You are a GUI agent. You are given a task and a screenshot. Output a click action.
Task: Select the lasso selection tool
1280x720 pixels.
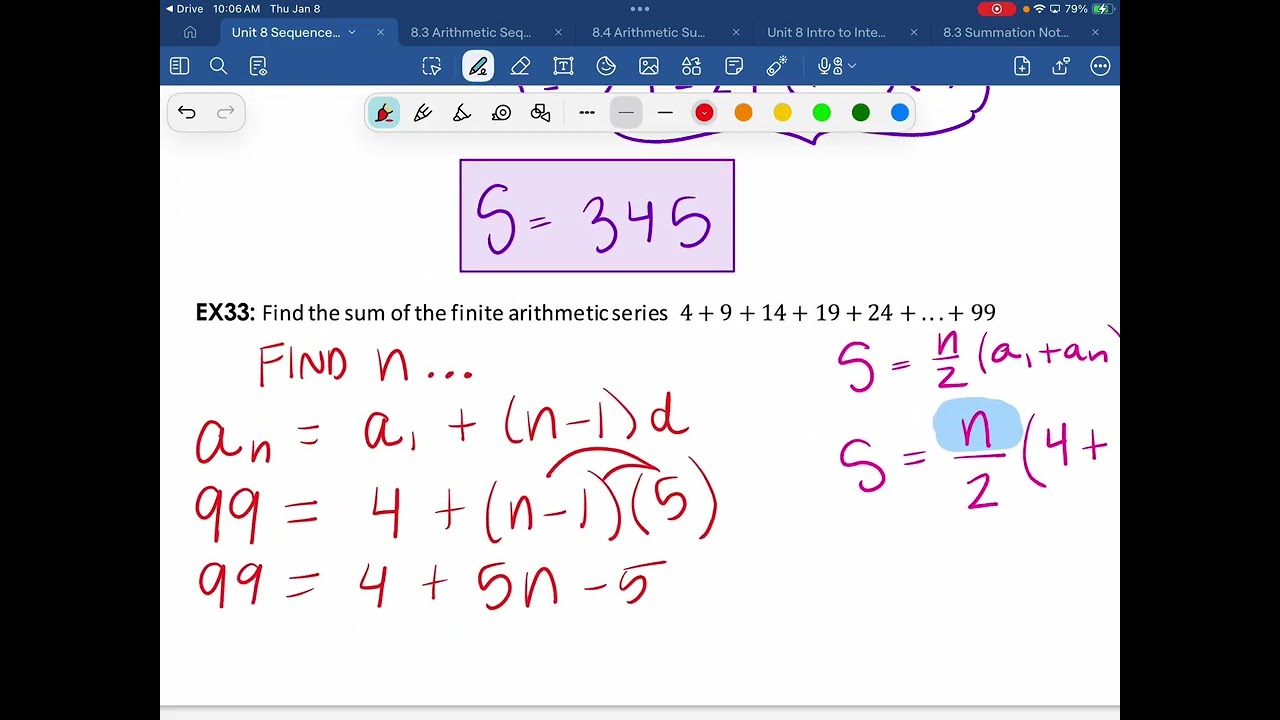pos(432,66)
